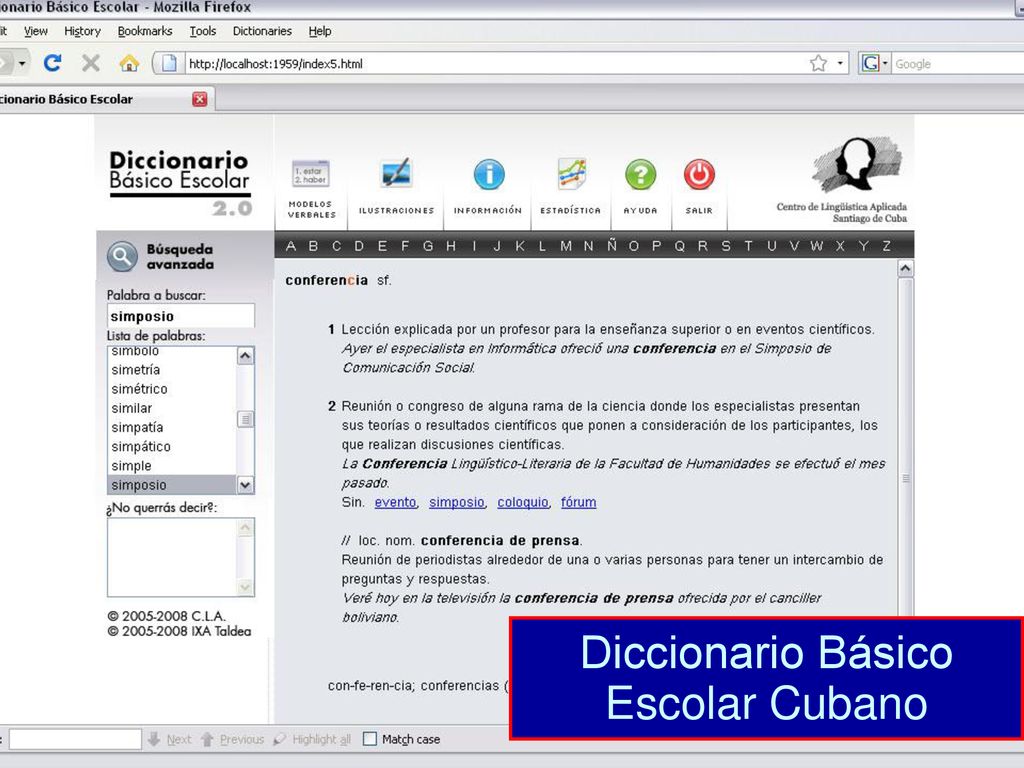Click the Stop loading X icon
1024x768 pixels.
(91, 63)
